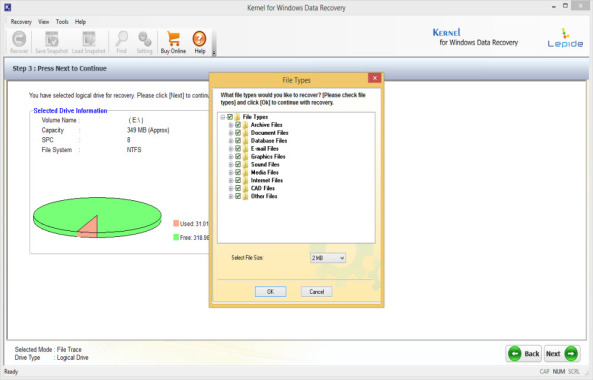Image resolution: width=593 pixels, height=380 pixels.
Task: Expand the Database Files tree node
Action: coord(231,141)
